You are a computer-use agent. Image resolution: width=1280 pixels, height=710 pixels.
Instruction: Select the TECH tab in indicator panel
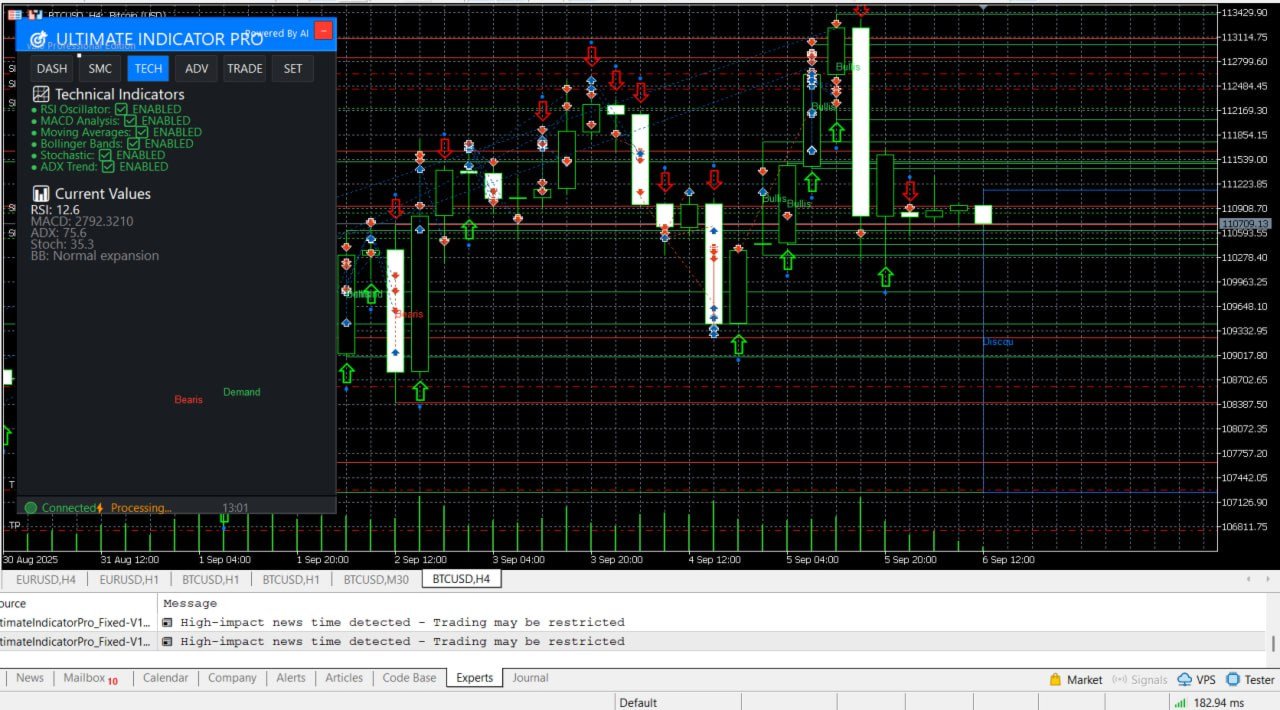coord(148,68)
